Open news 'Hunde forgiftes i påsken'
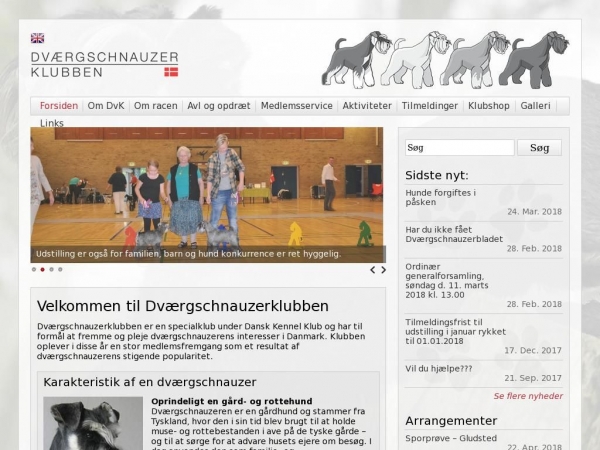 point(440,197)
